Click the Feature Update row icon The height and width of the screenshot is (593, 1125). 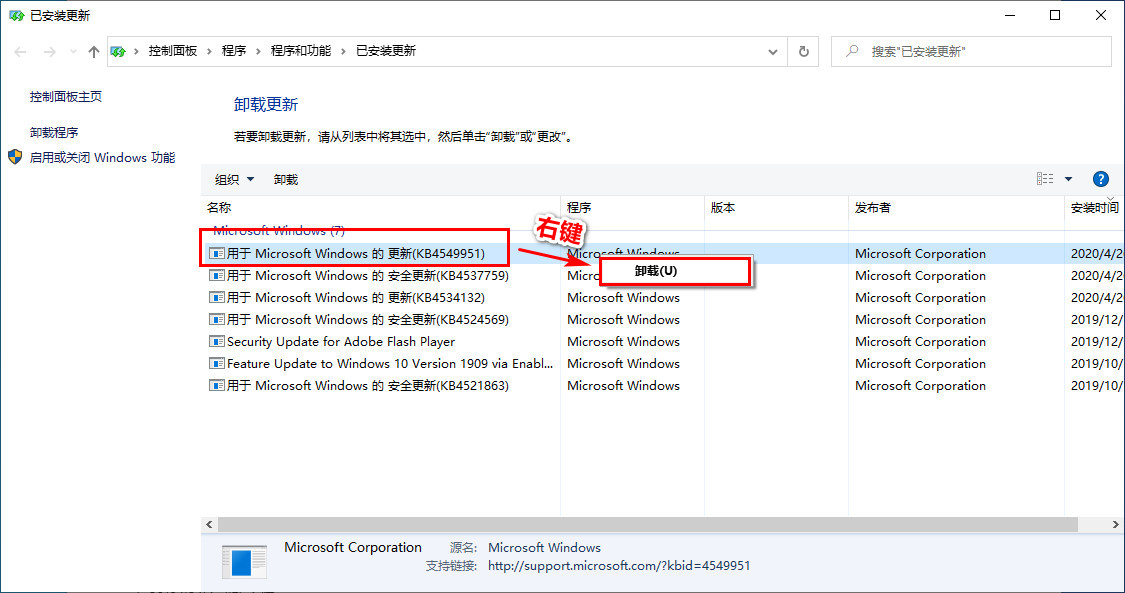[216, 364]
